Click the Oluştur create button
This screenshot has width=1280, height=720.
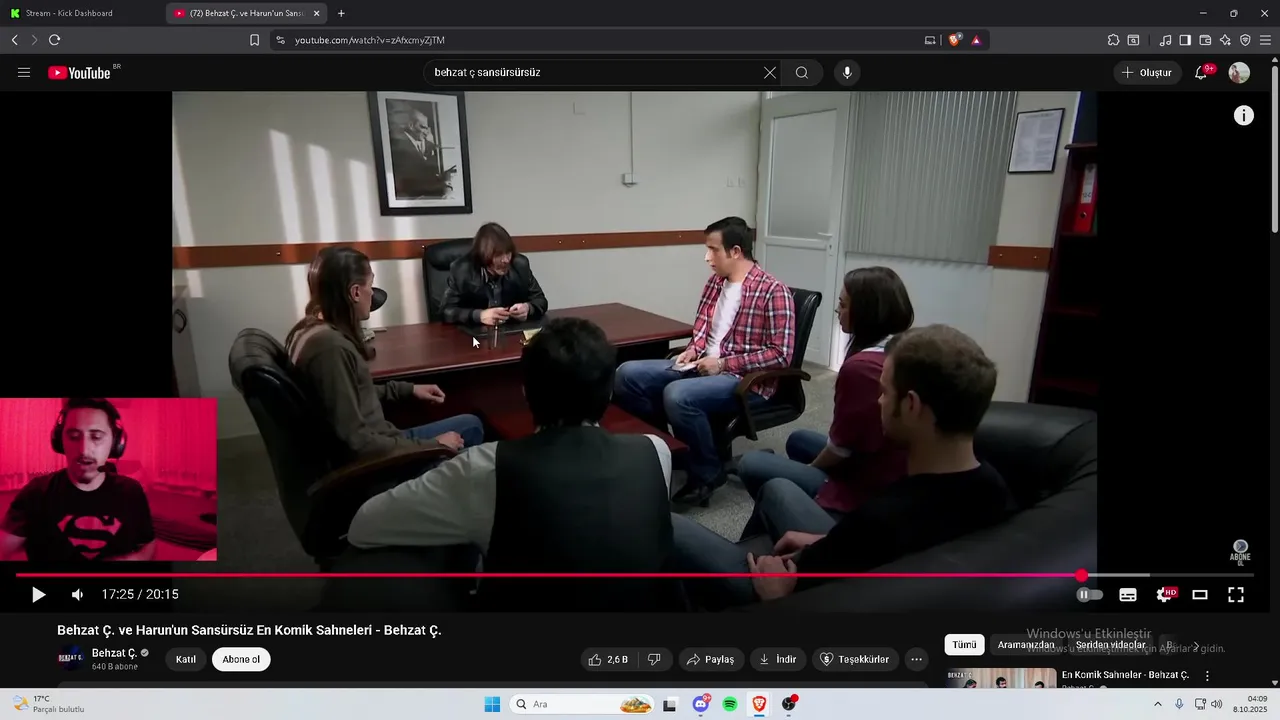(x=1147, y=73)
